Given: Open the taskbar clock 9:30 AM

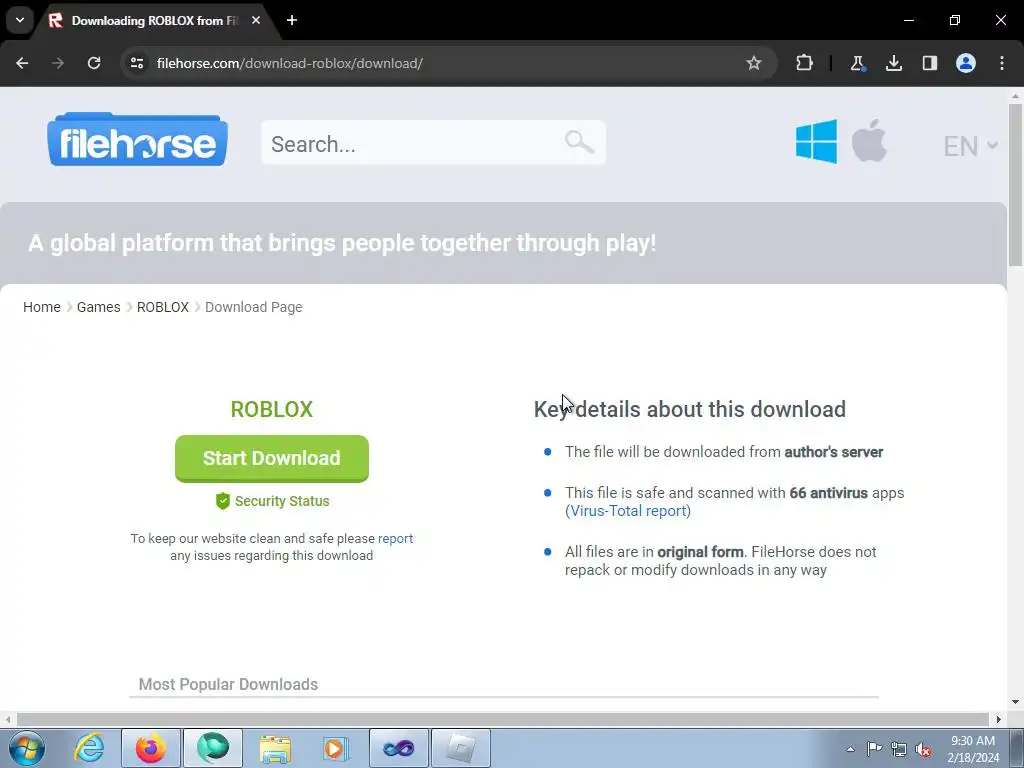Looking at the screenshot, I should click(x=973, y=749).
